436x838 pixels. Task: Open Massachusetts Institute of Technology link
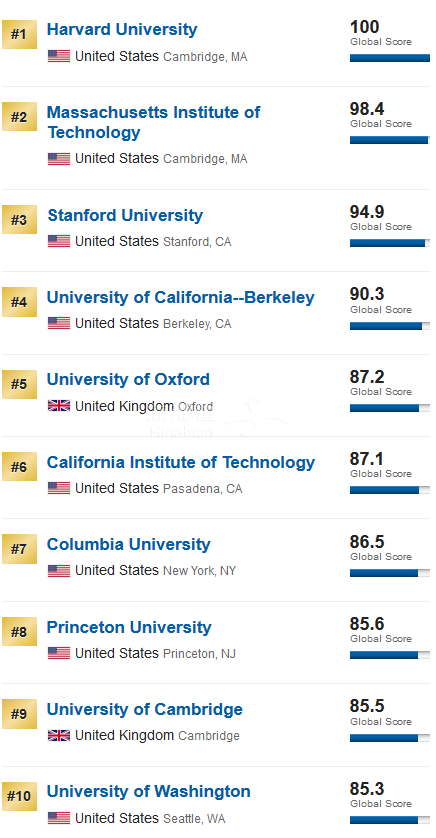(153, 122)
